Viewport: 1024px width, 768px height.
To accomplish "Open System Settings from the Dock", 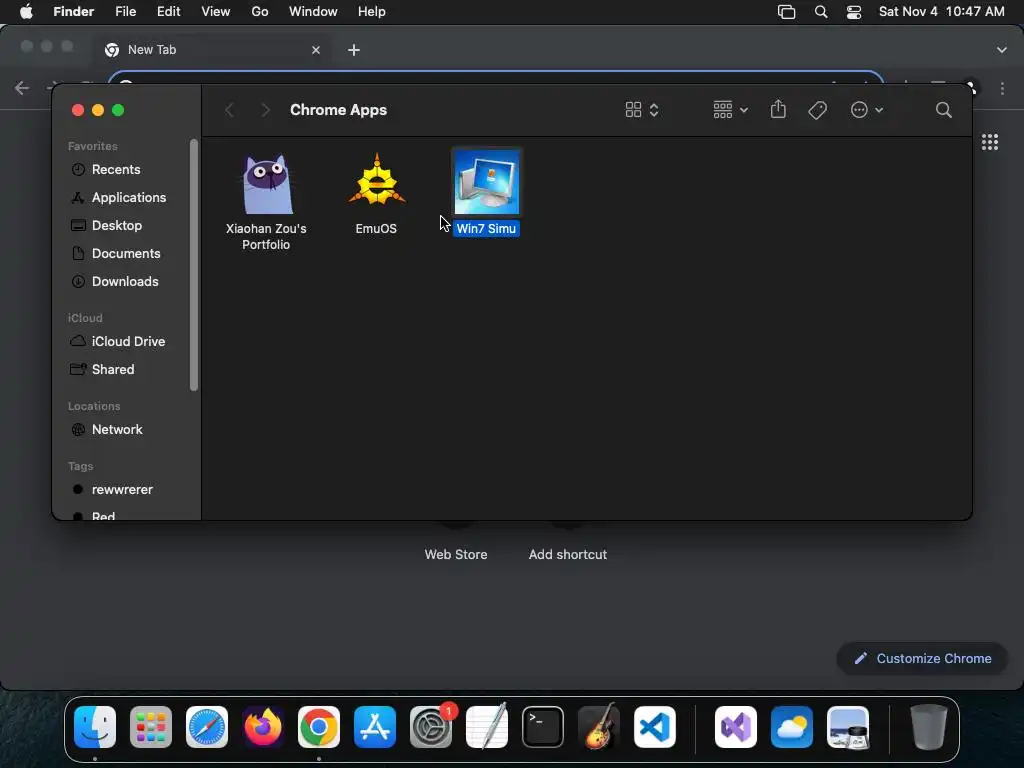I will [x=431, y=727].
